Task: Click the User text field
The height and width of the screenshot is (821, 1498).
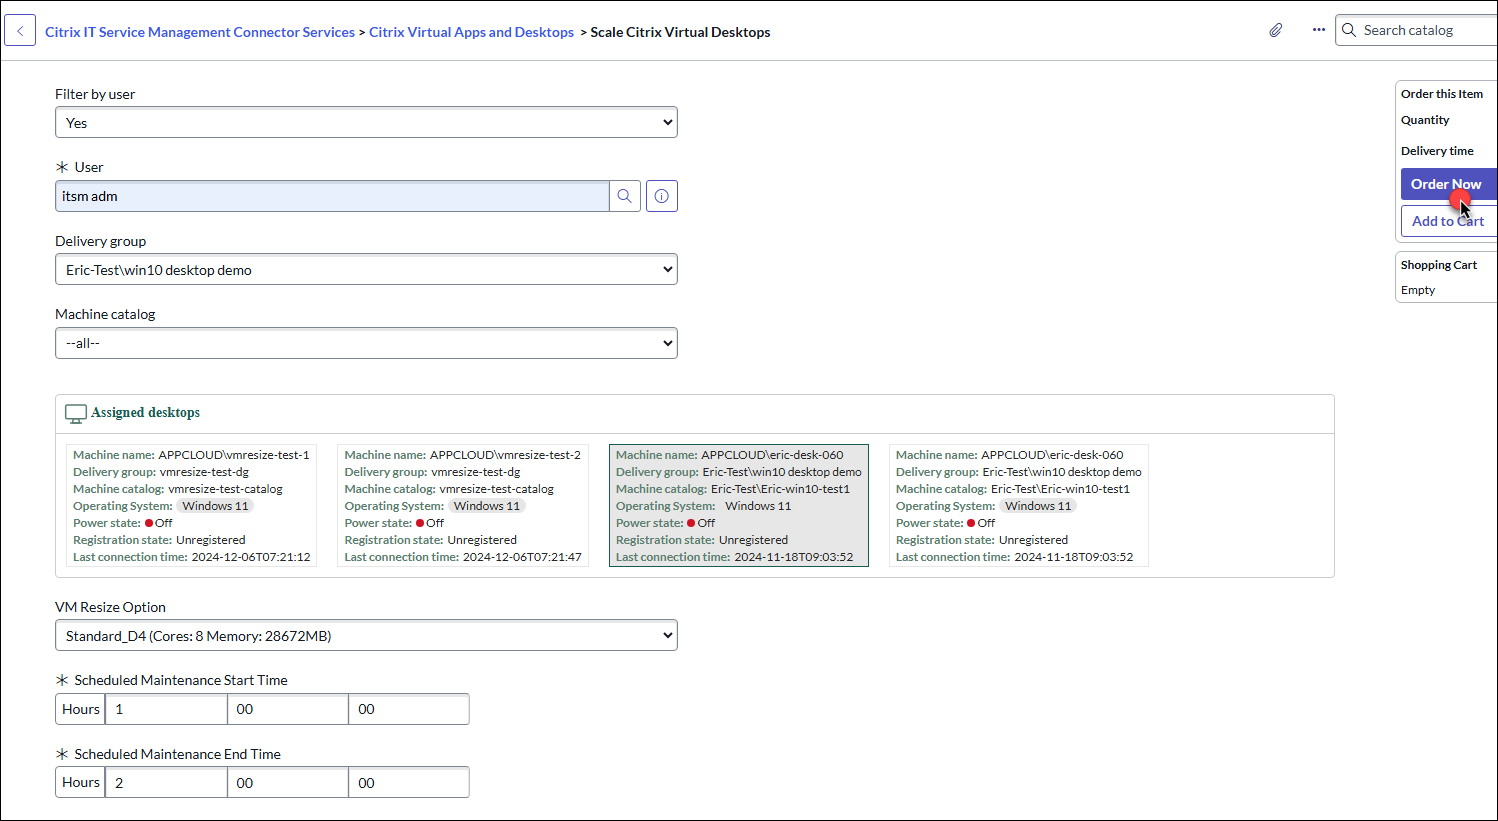Action: (332, 196)
